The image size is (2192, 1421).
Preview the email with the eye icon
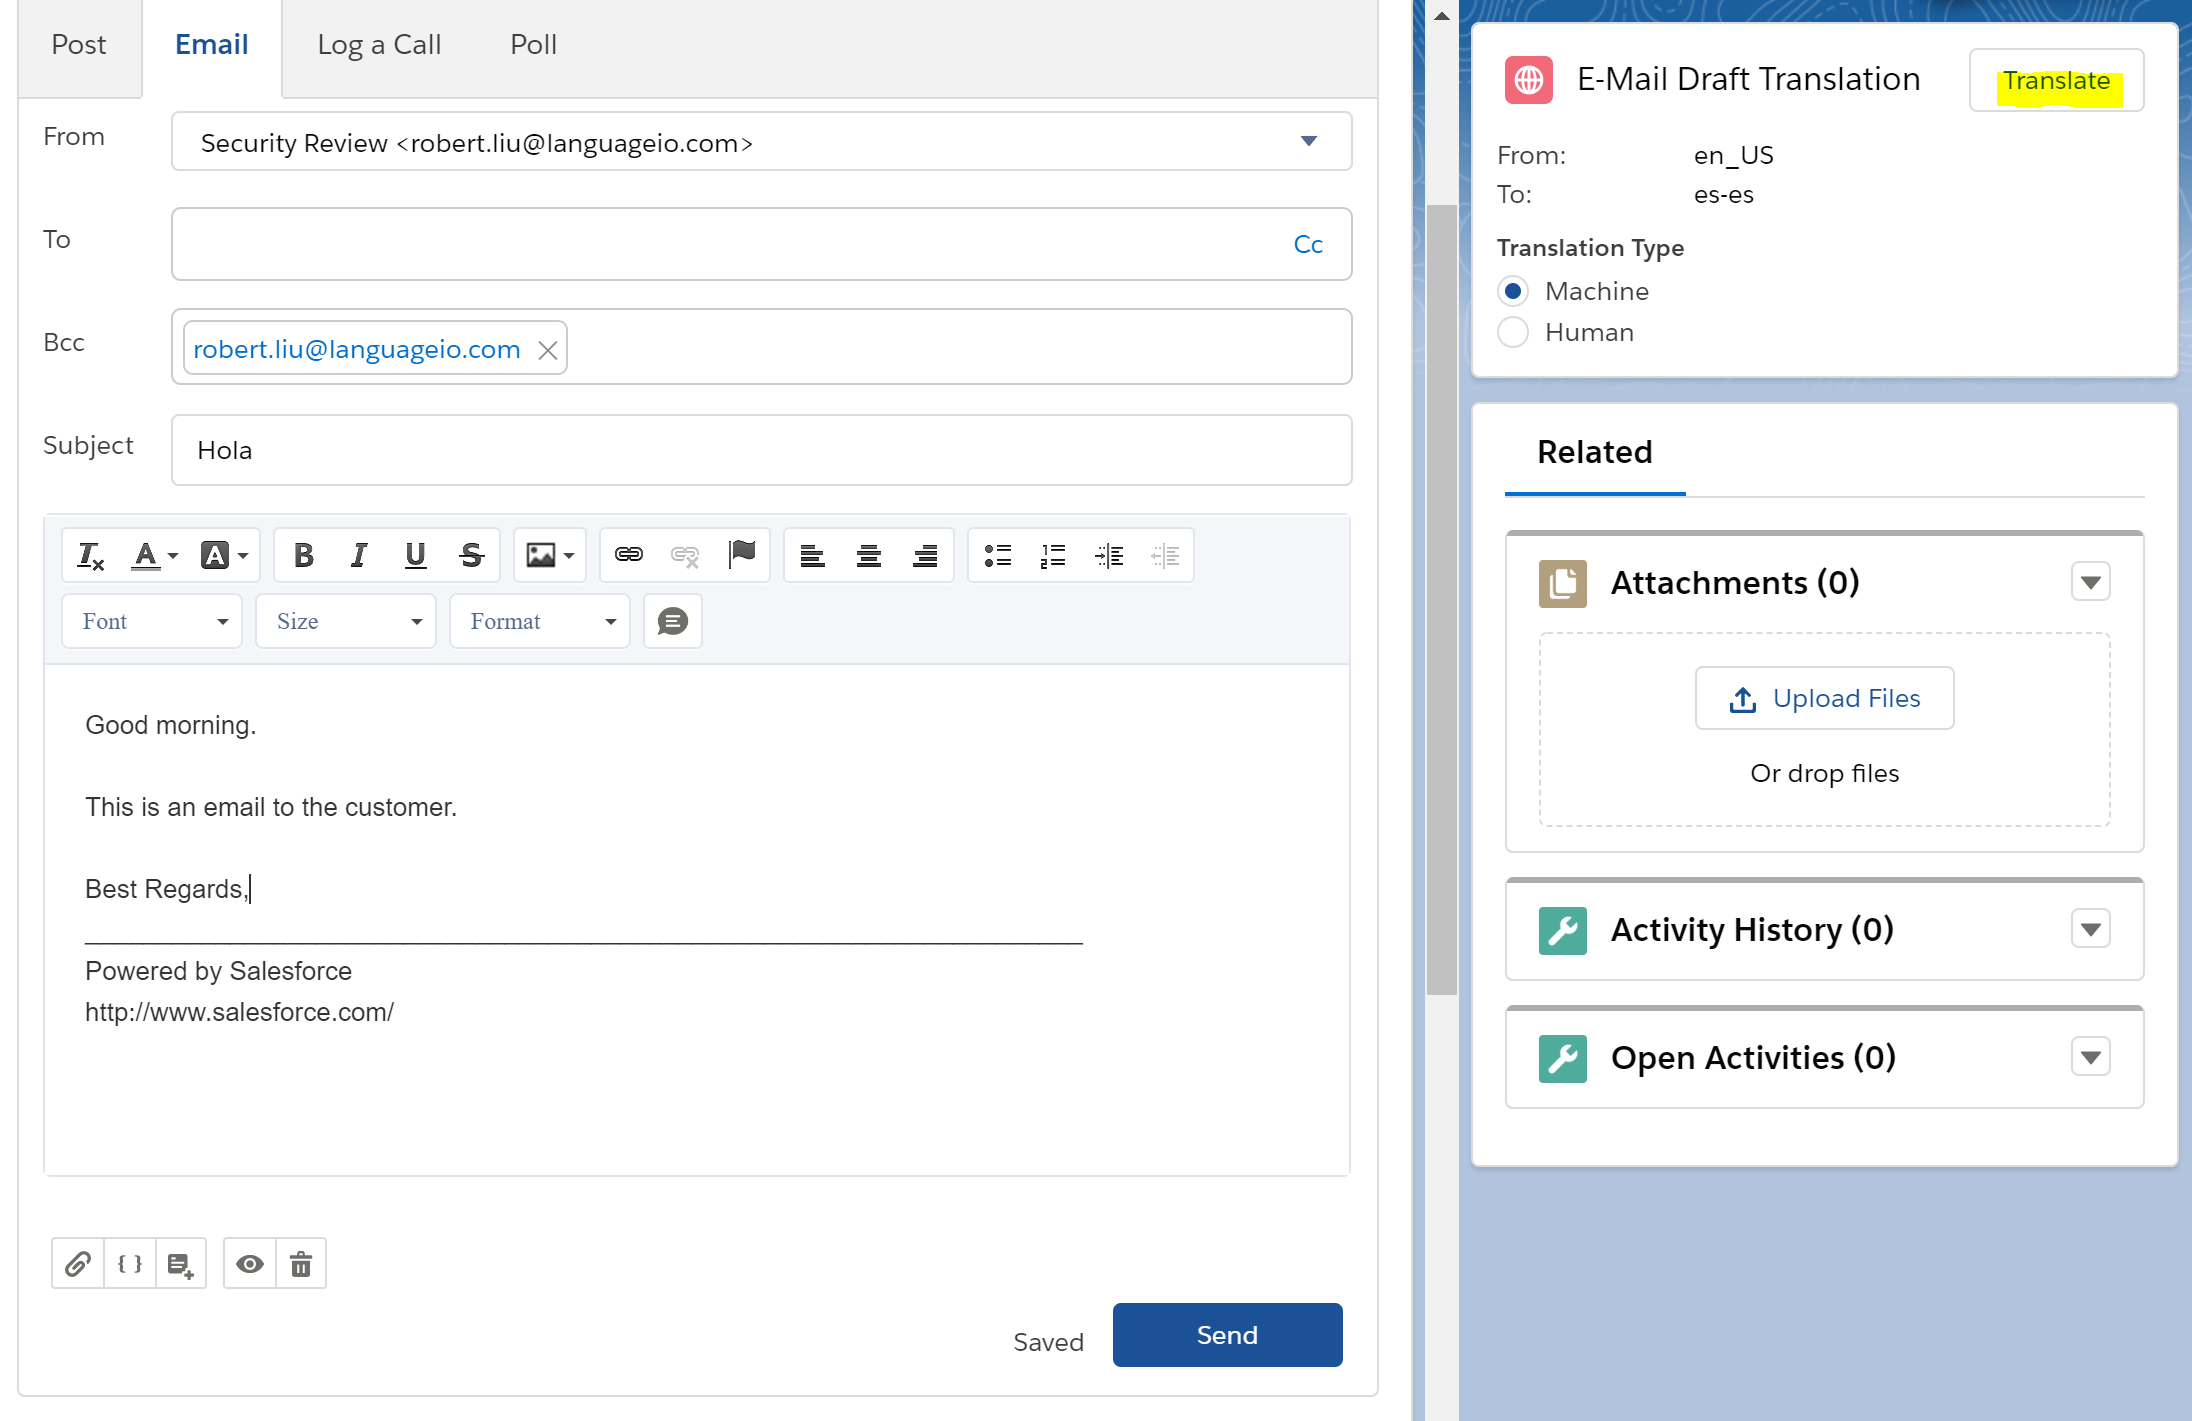pos(249,1264)
